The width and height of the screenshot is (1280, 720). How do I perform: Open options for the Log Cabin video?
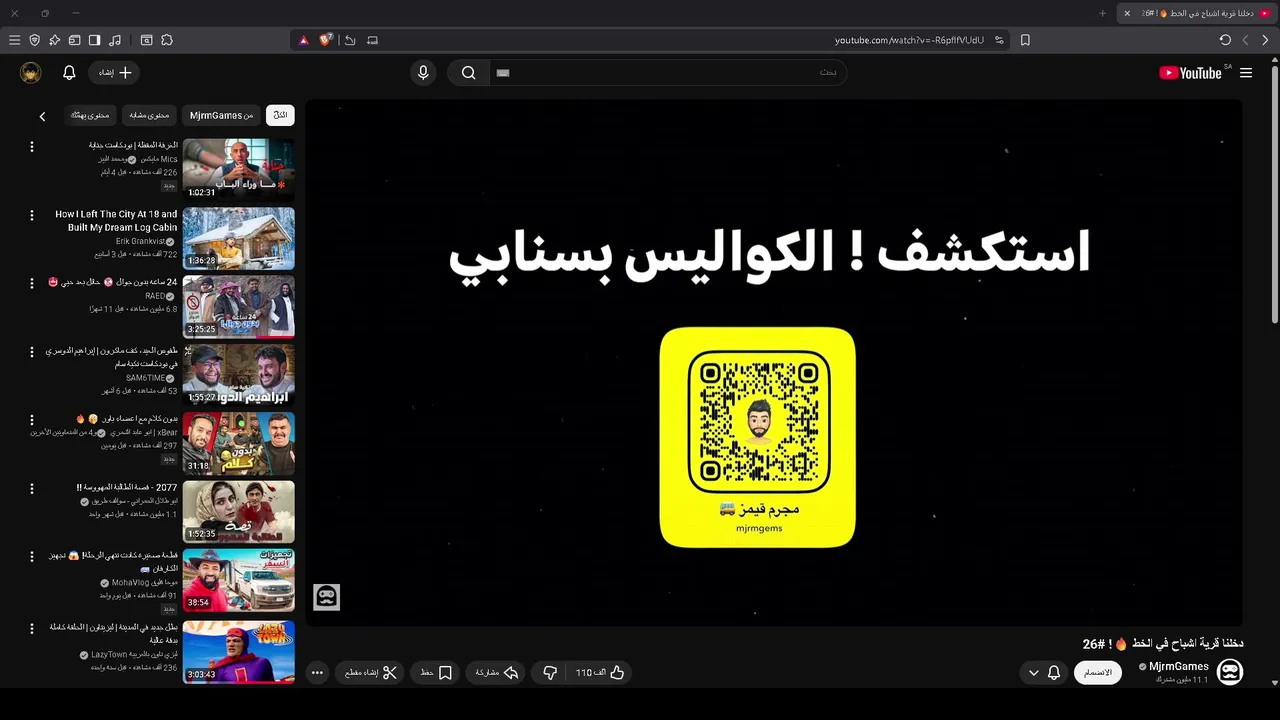click(x=31, y=215)
